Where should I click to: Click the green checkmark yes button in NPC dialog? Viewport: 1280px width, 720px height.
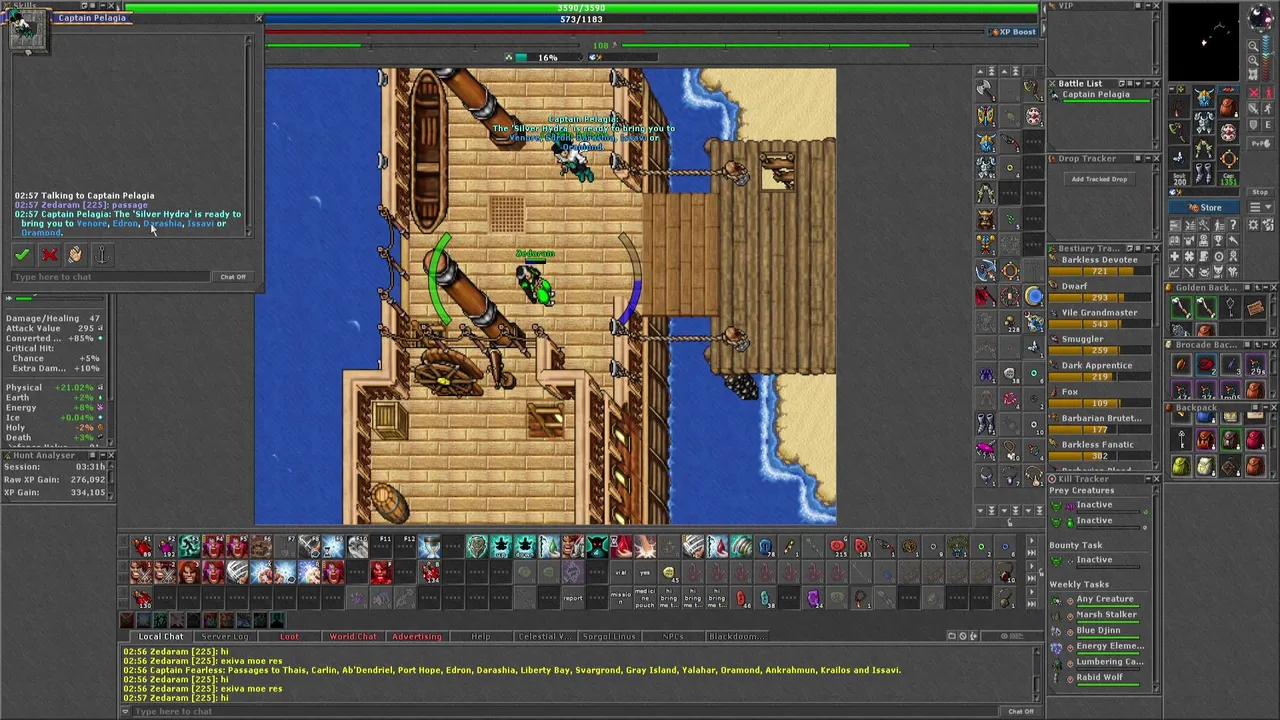[x=22, y=255]
